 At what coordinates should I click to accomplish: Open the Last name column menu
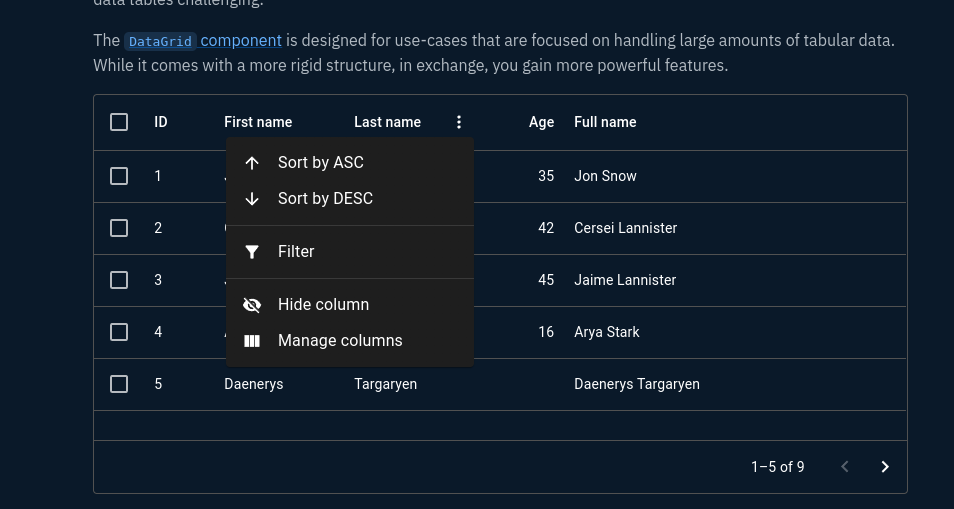click(459, 122)
